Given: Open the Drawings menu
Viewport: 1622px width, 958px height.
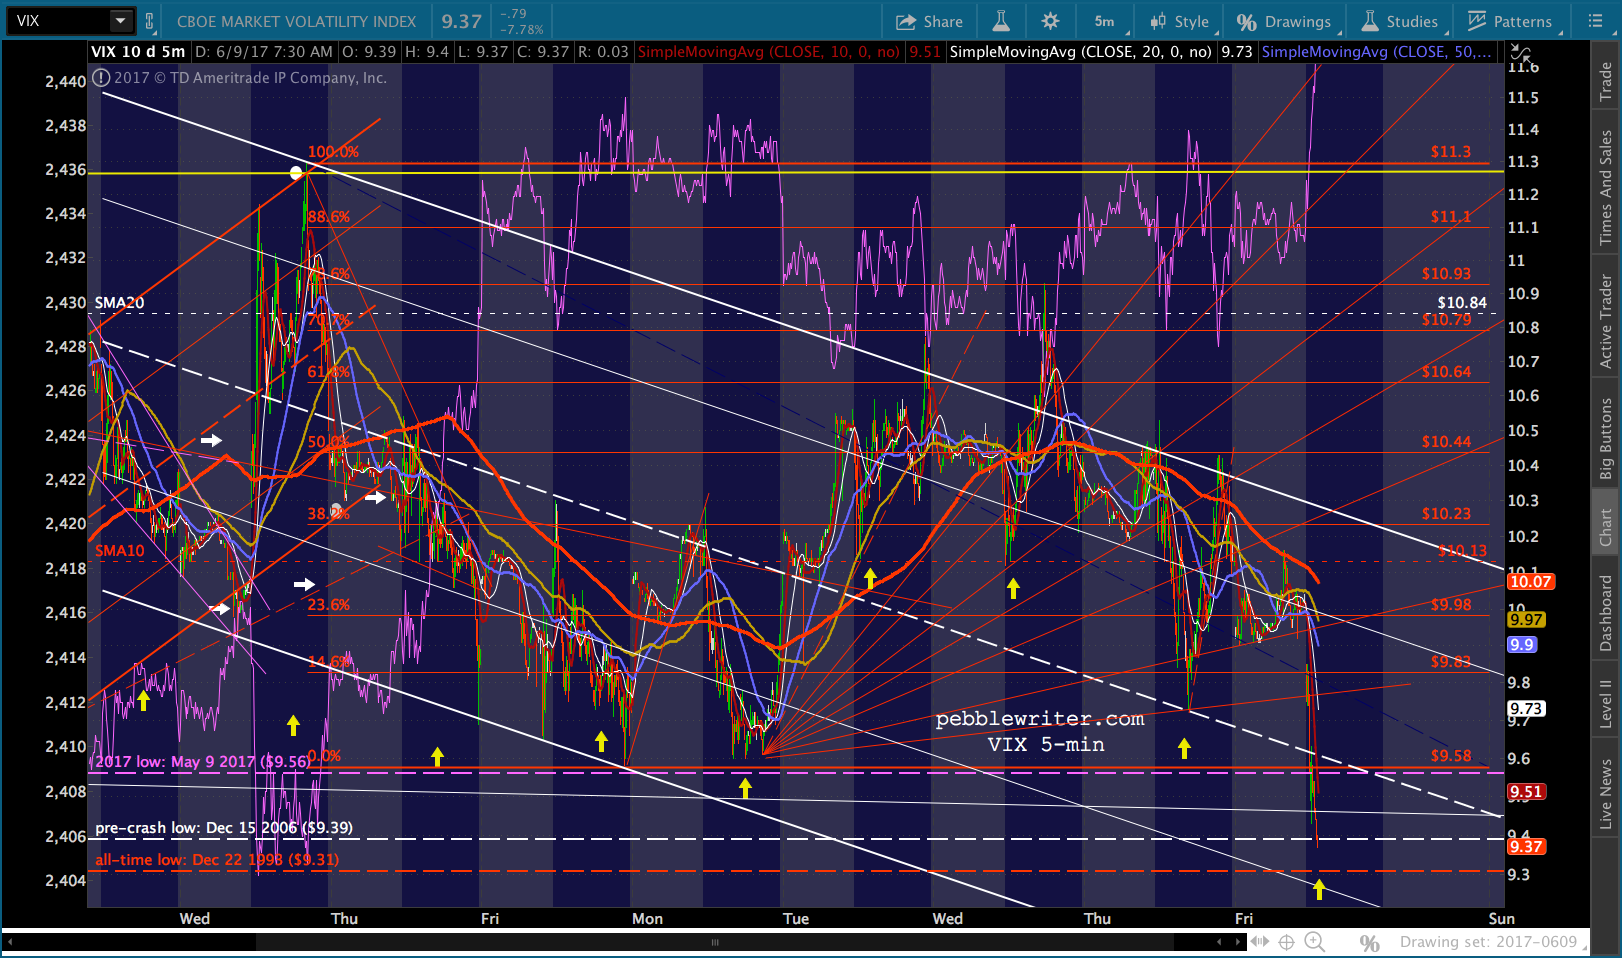Looking at the screenshot, I should [1284, 21].
